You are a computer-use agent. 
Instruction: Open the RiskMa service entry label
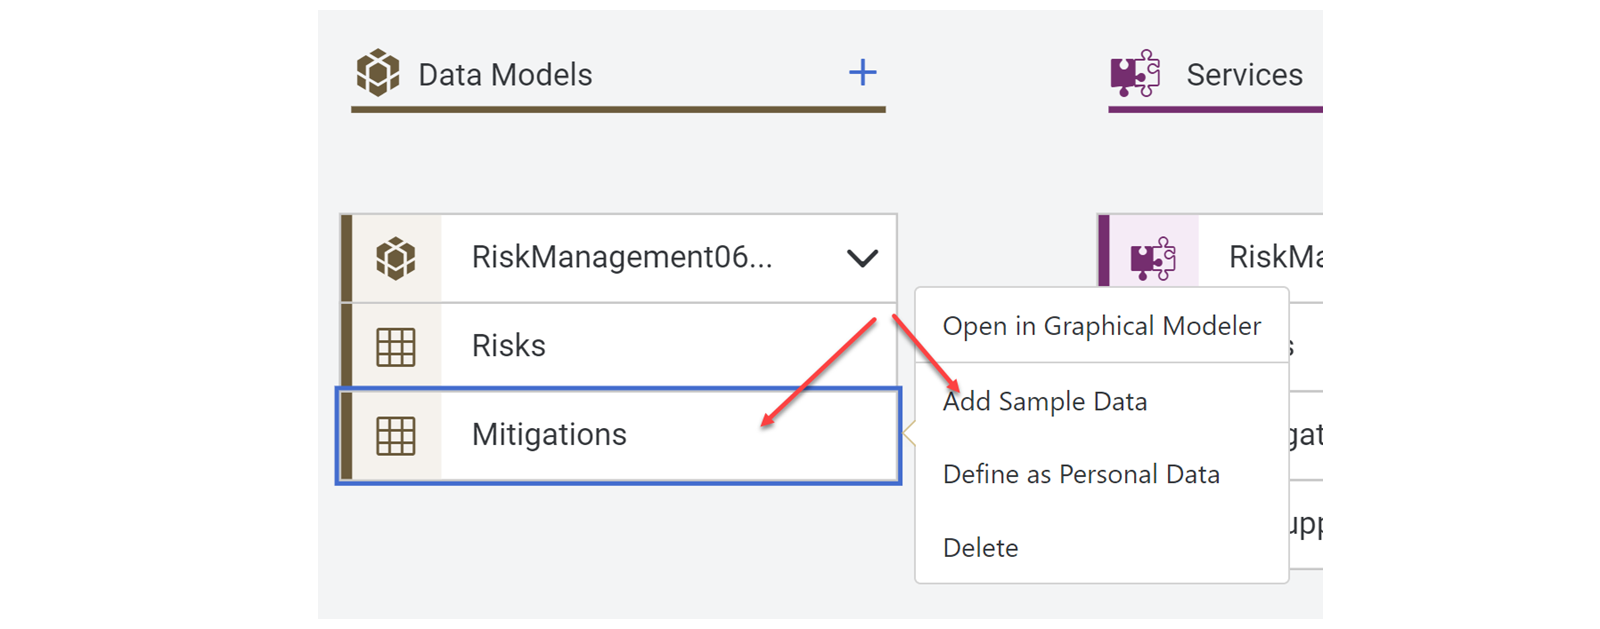coord(1276,257)
